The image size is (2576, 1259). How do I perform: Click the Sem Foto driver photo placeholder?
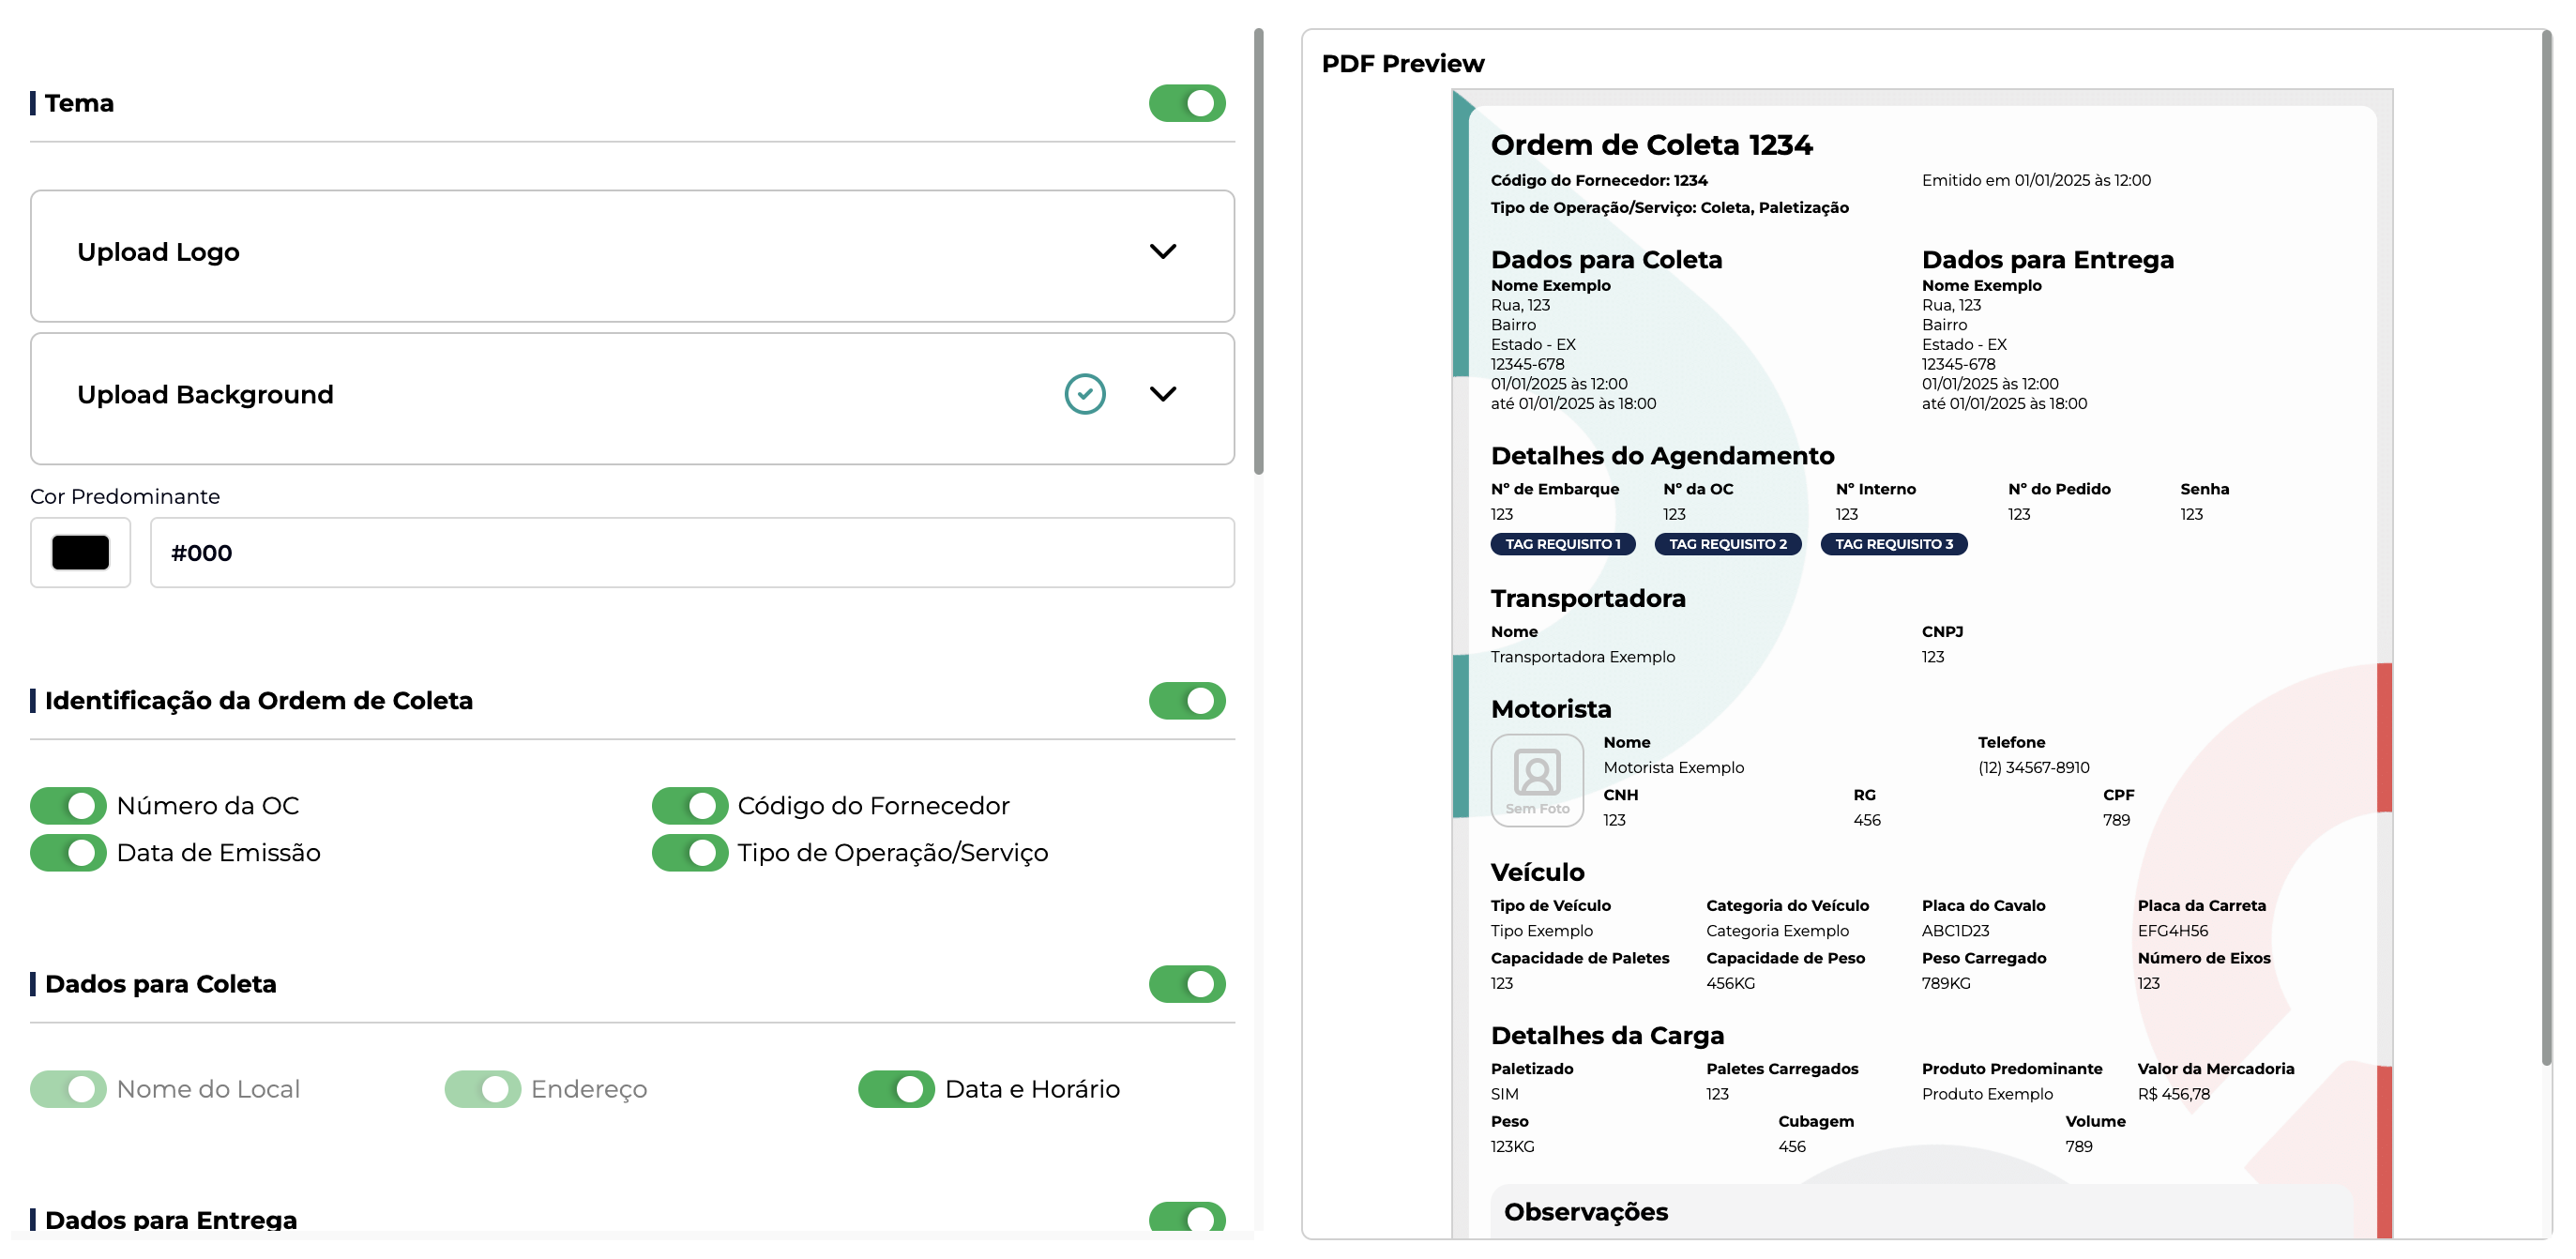tap(1536, 780)
